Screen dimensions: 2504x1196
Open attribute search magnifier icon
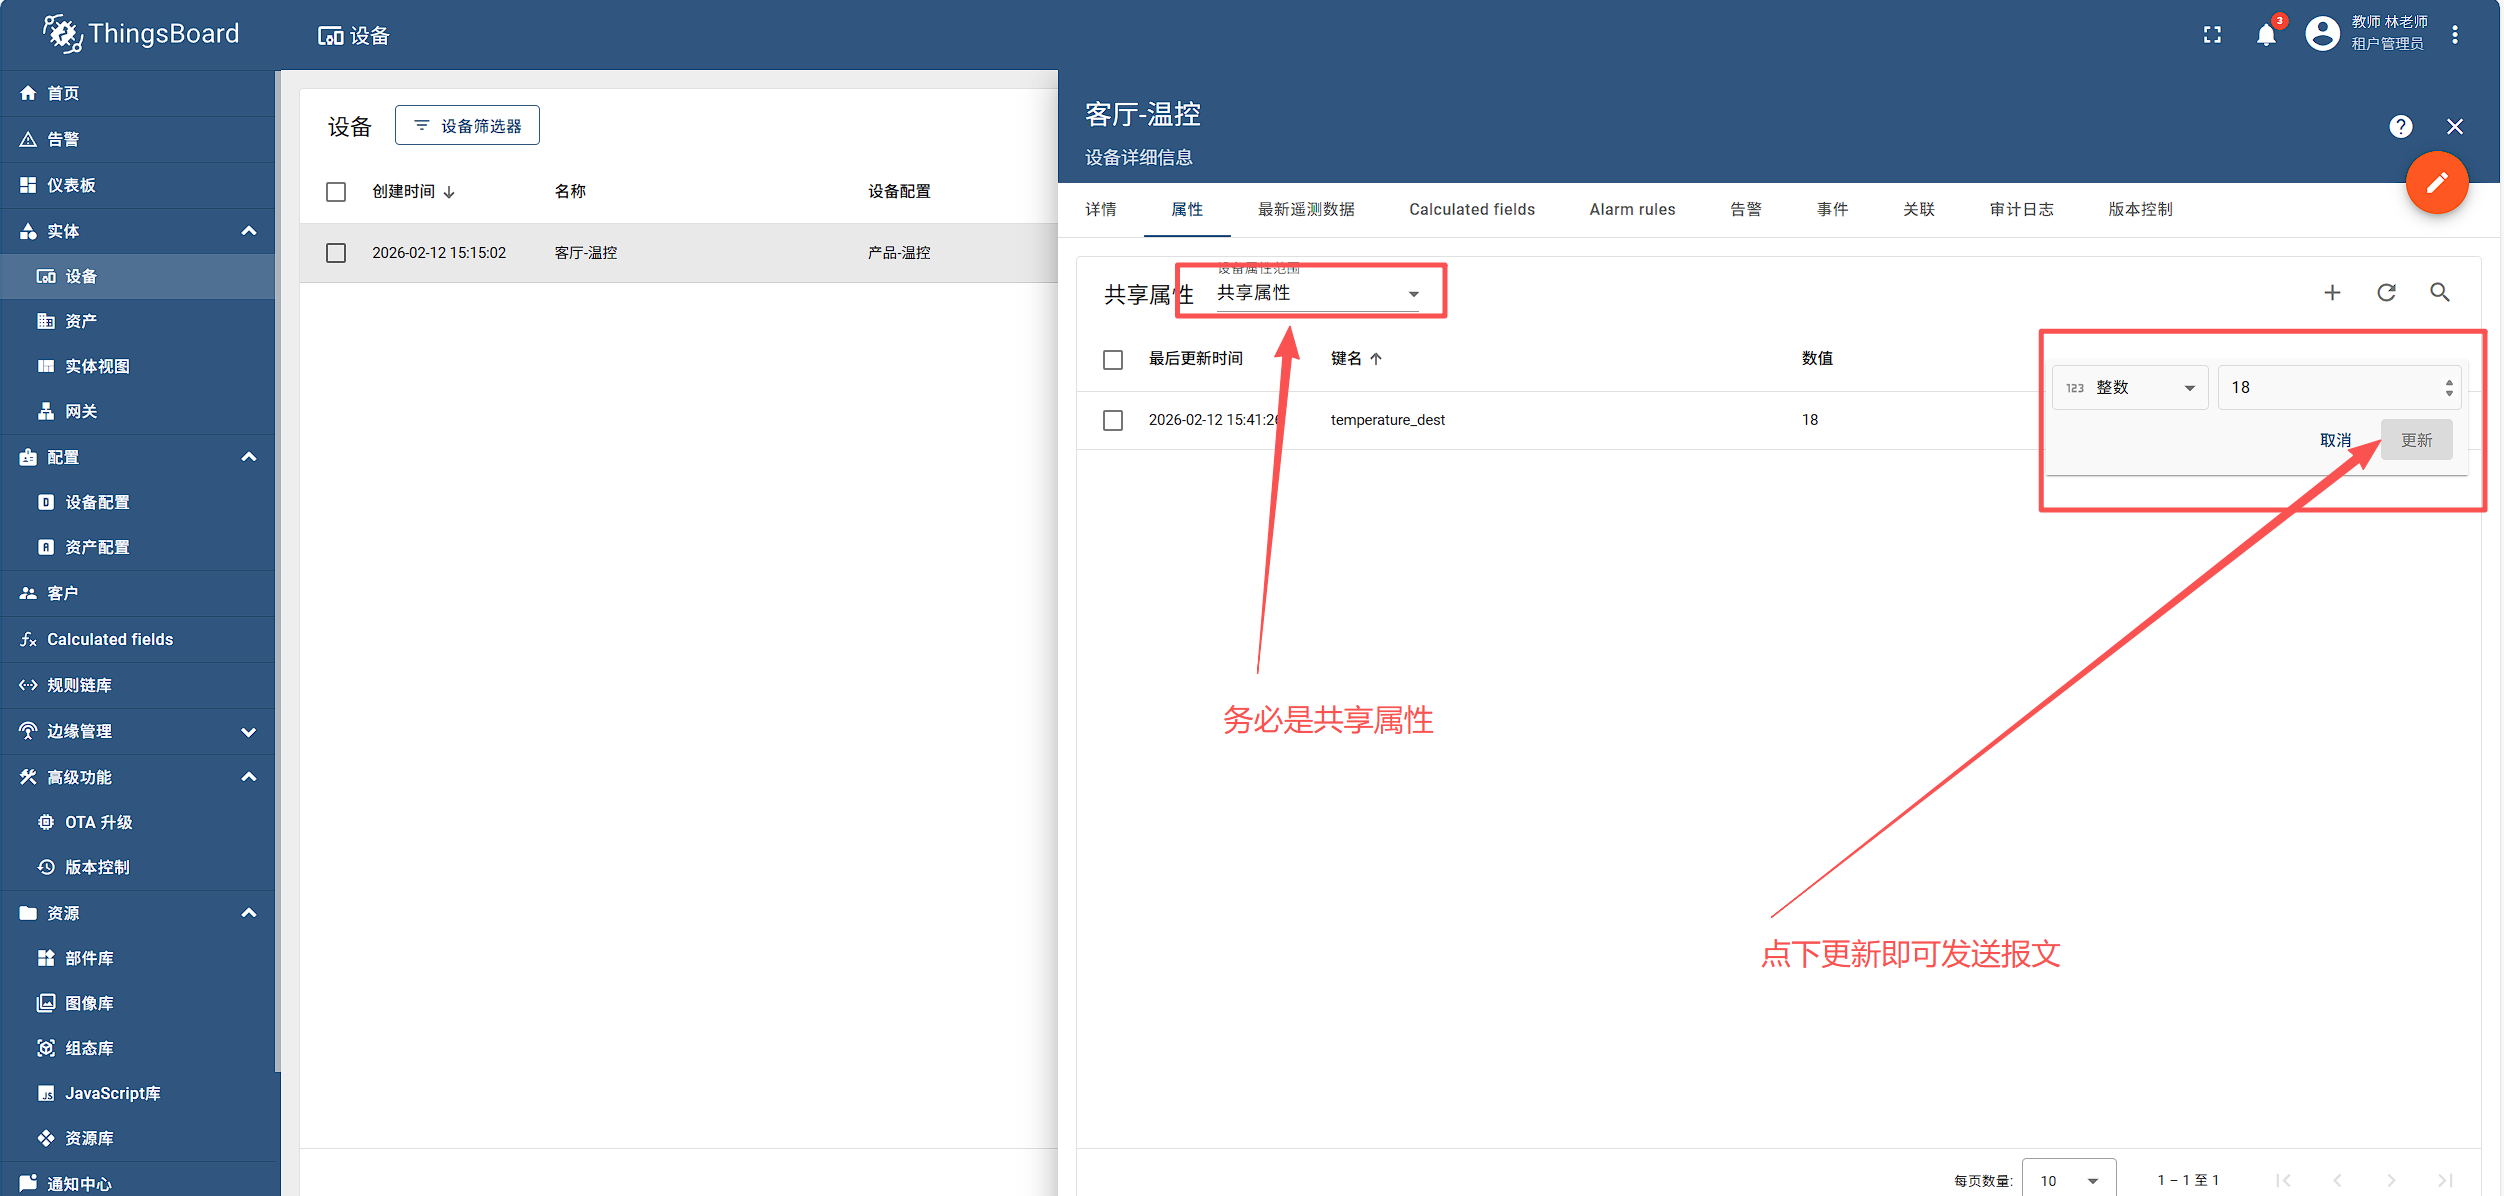point(2440,292)
